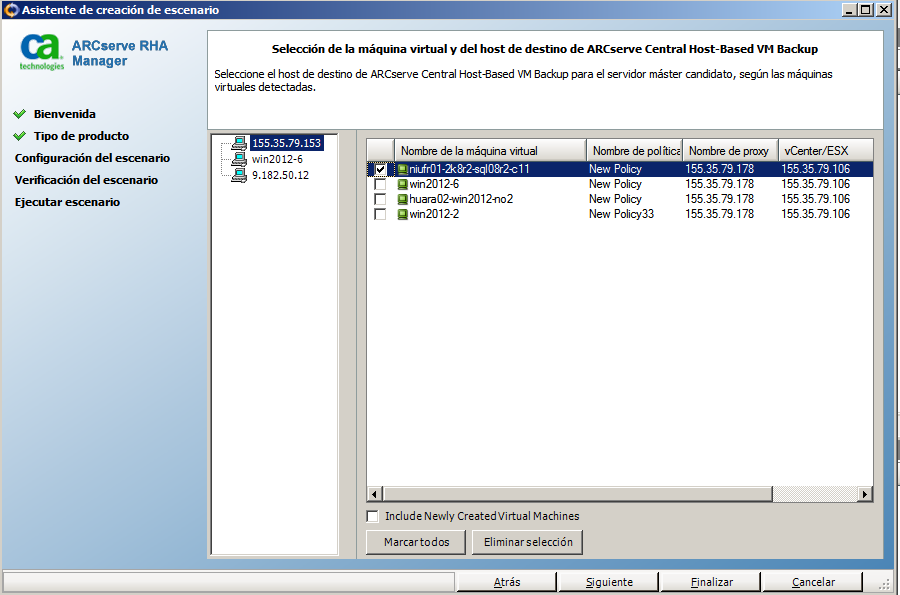This screenshot has height=595, width=900.
Task: Click the horizontal scrollbar right arrow
Action: (865, 494)
